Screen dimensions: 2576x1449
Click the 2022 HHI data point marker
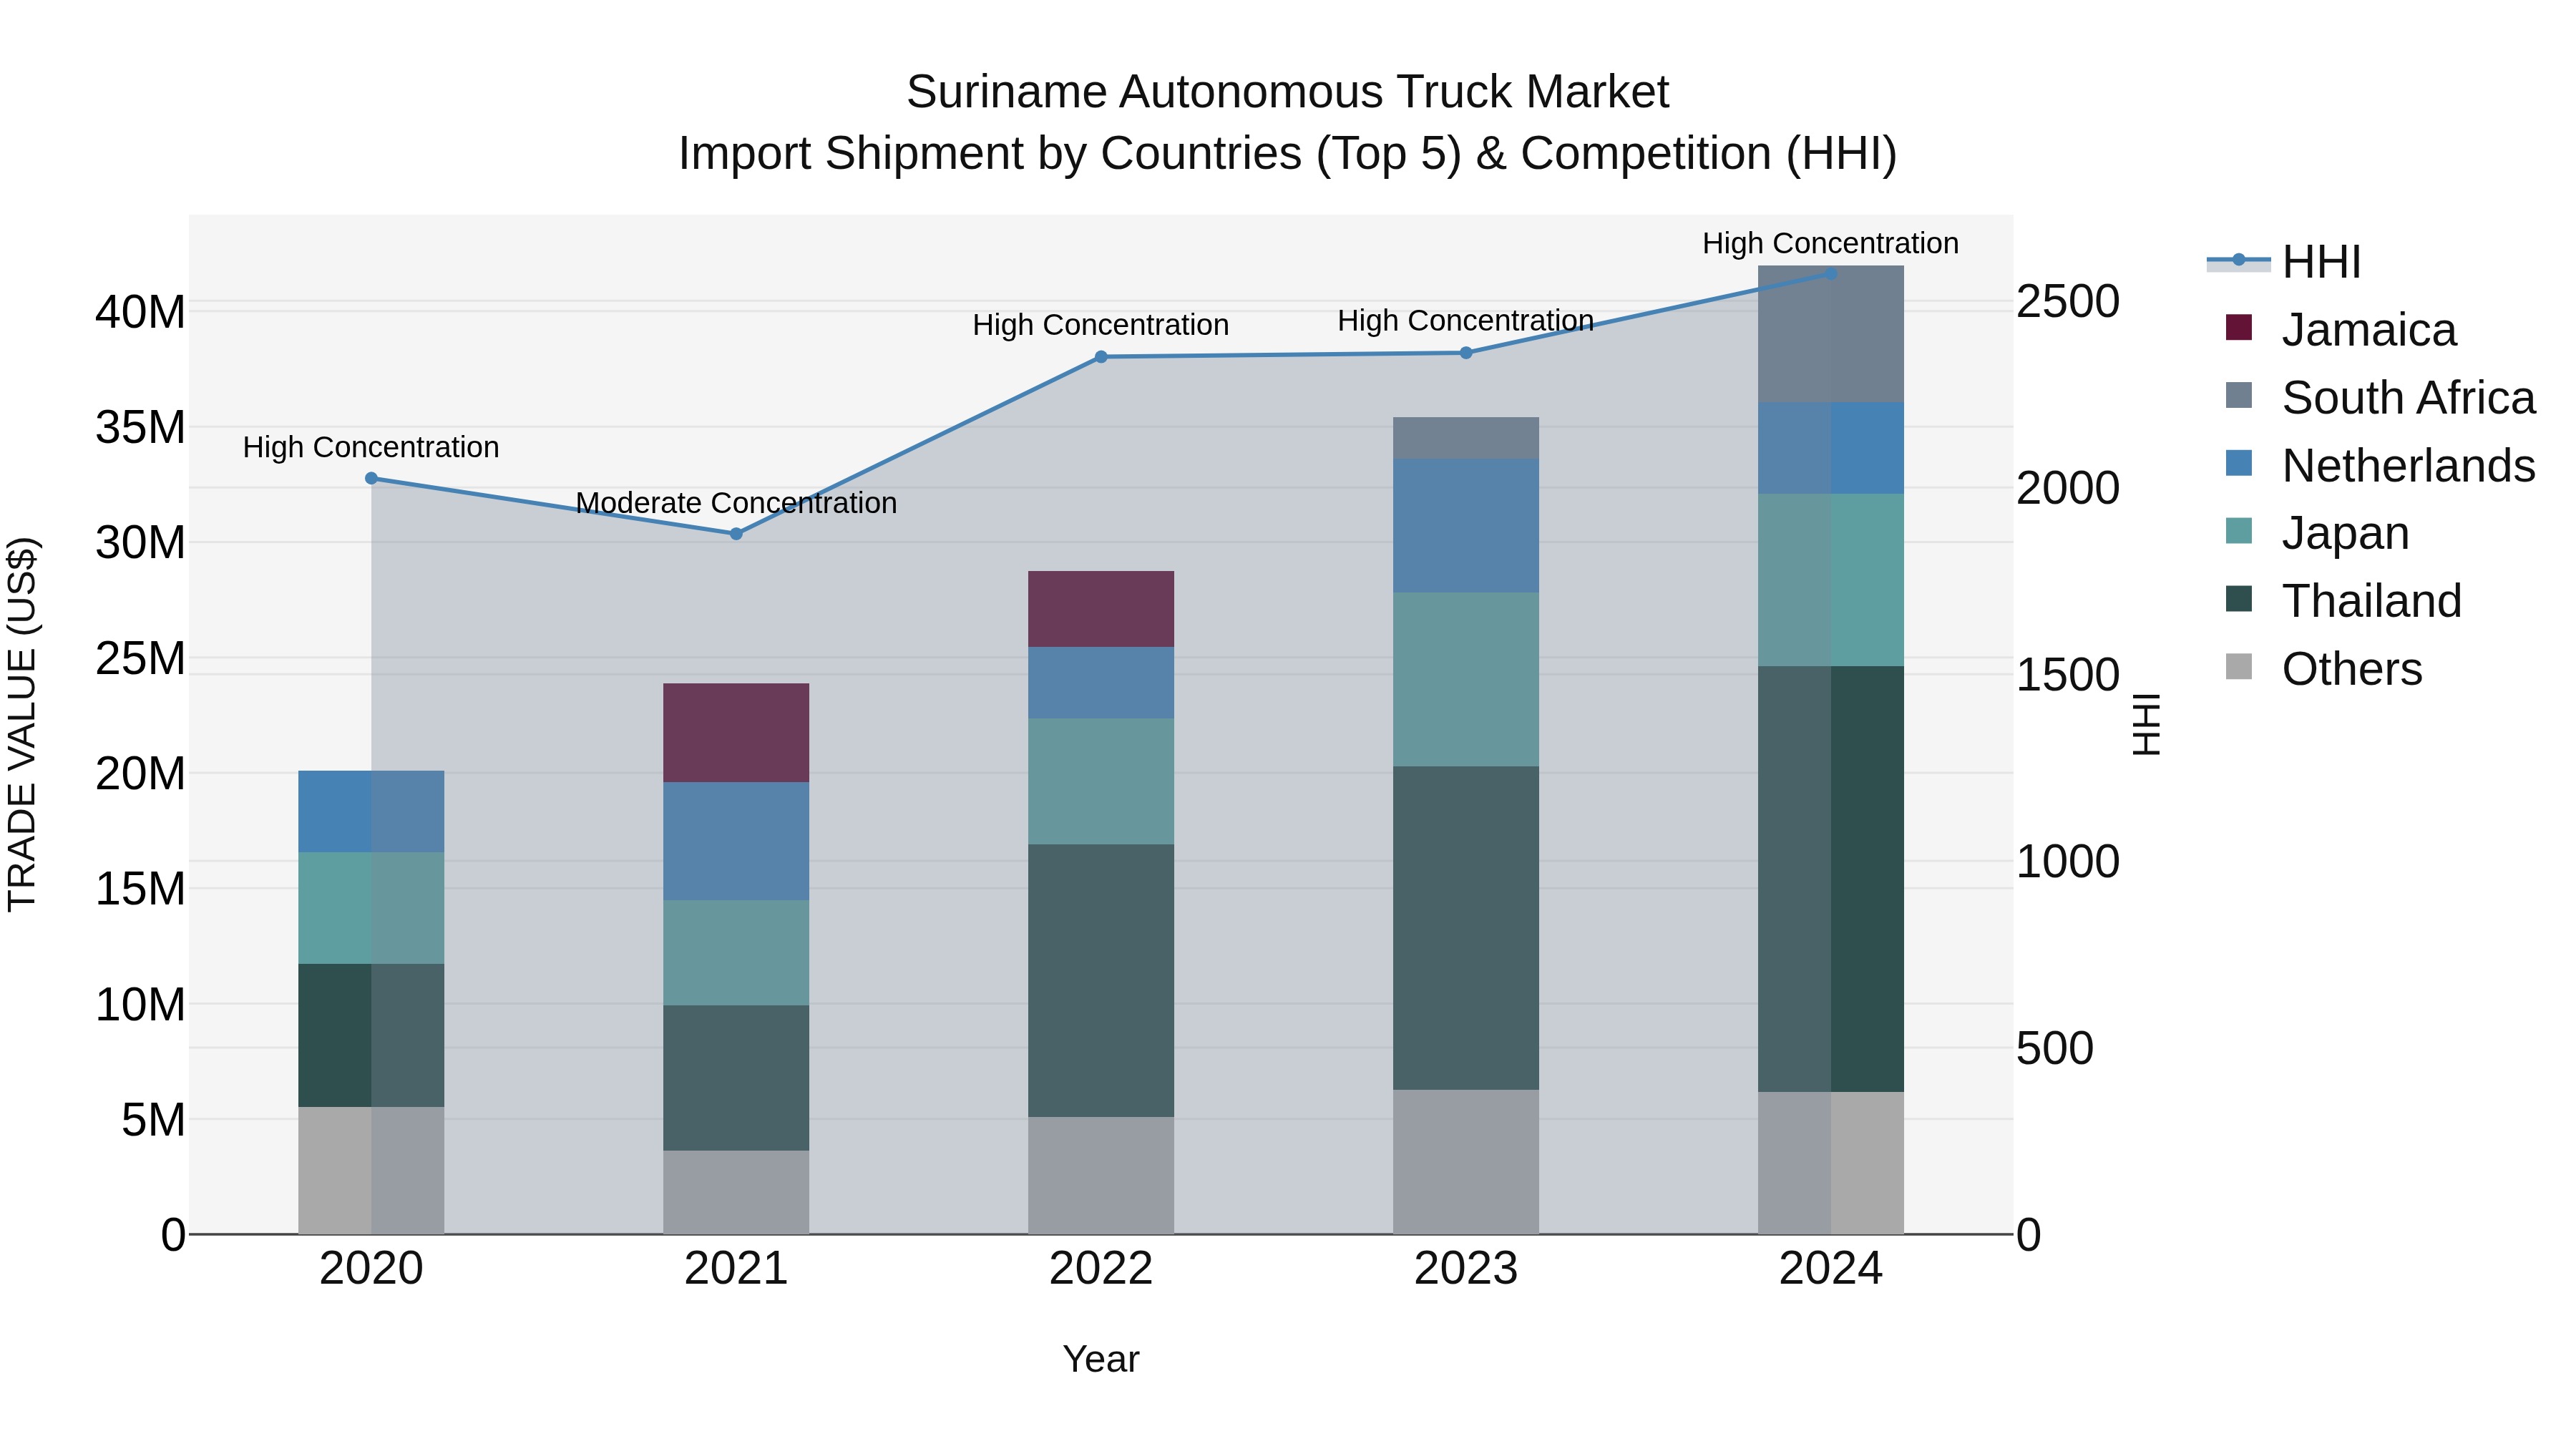pos(1101,357)
